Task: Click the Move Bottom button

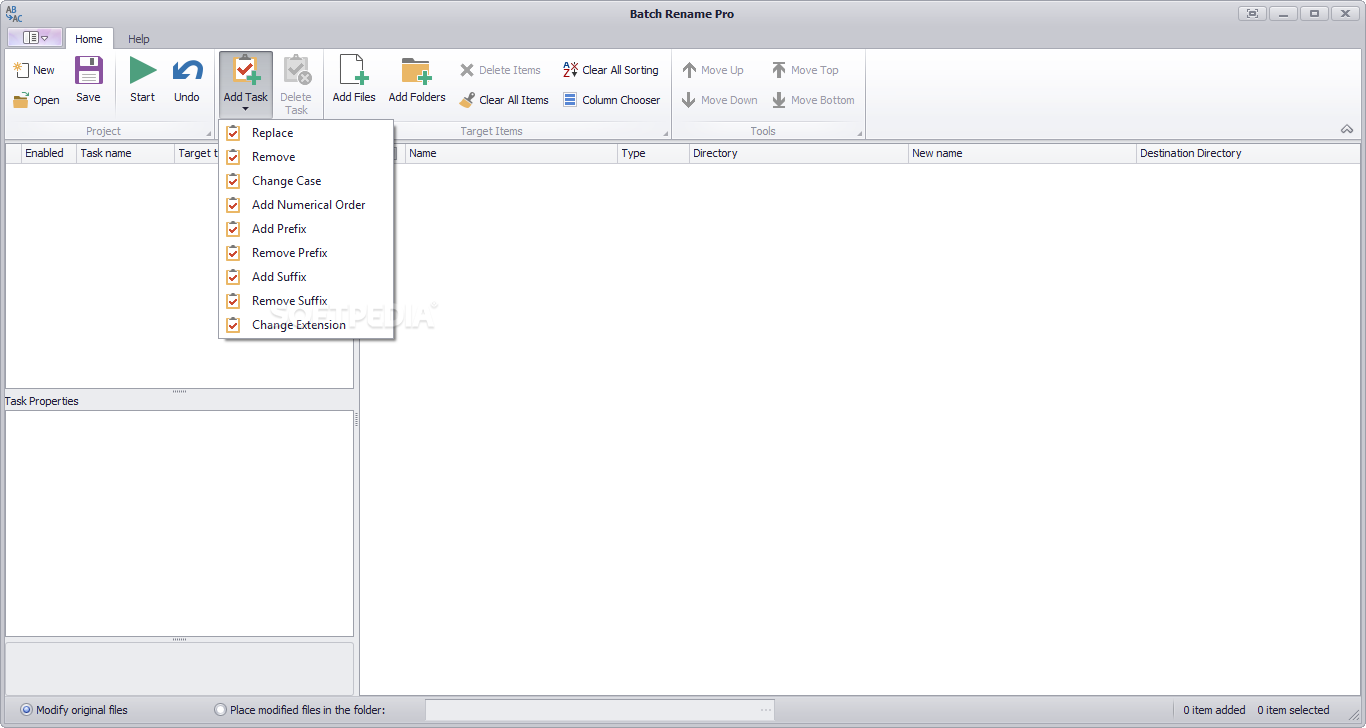Action: pos(813,100)
